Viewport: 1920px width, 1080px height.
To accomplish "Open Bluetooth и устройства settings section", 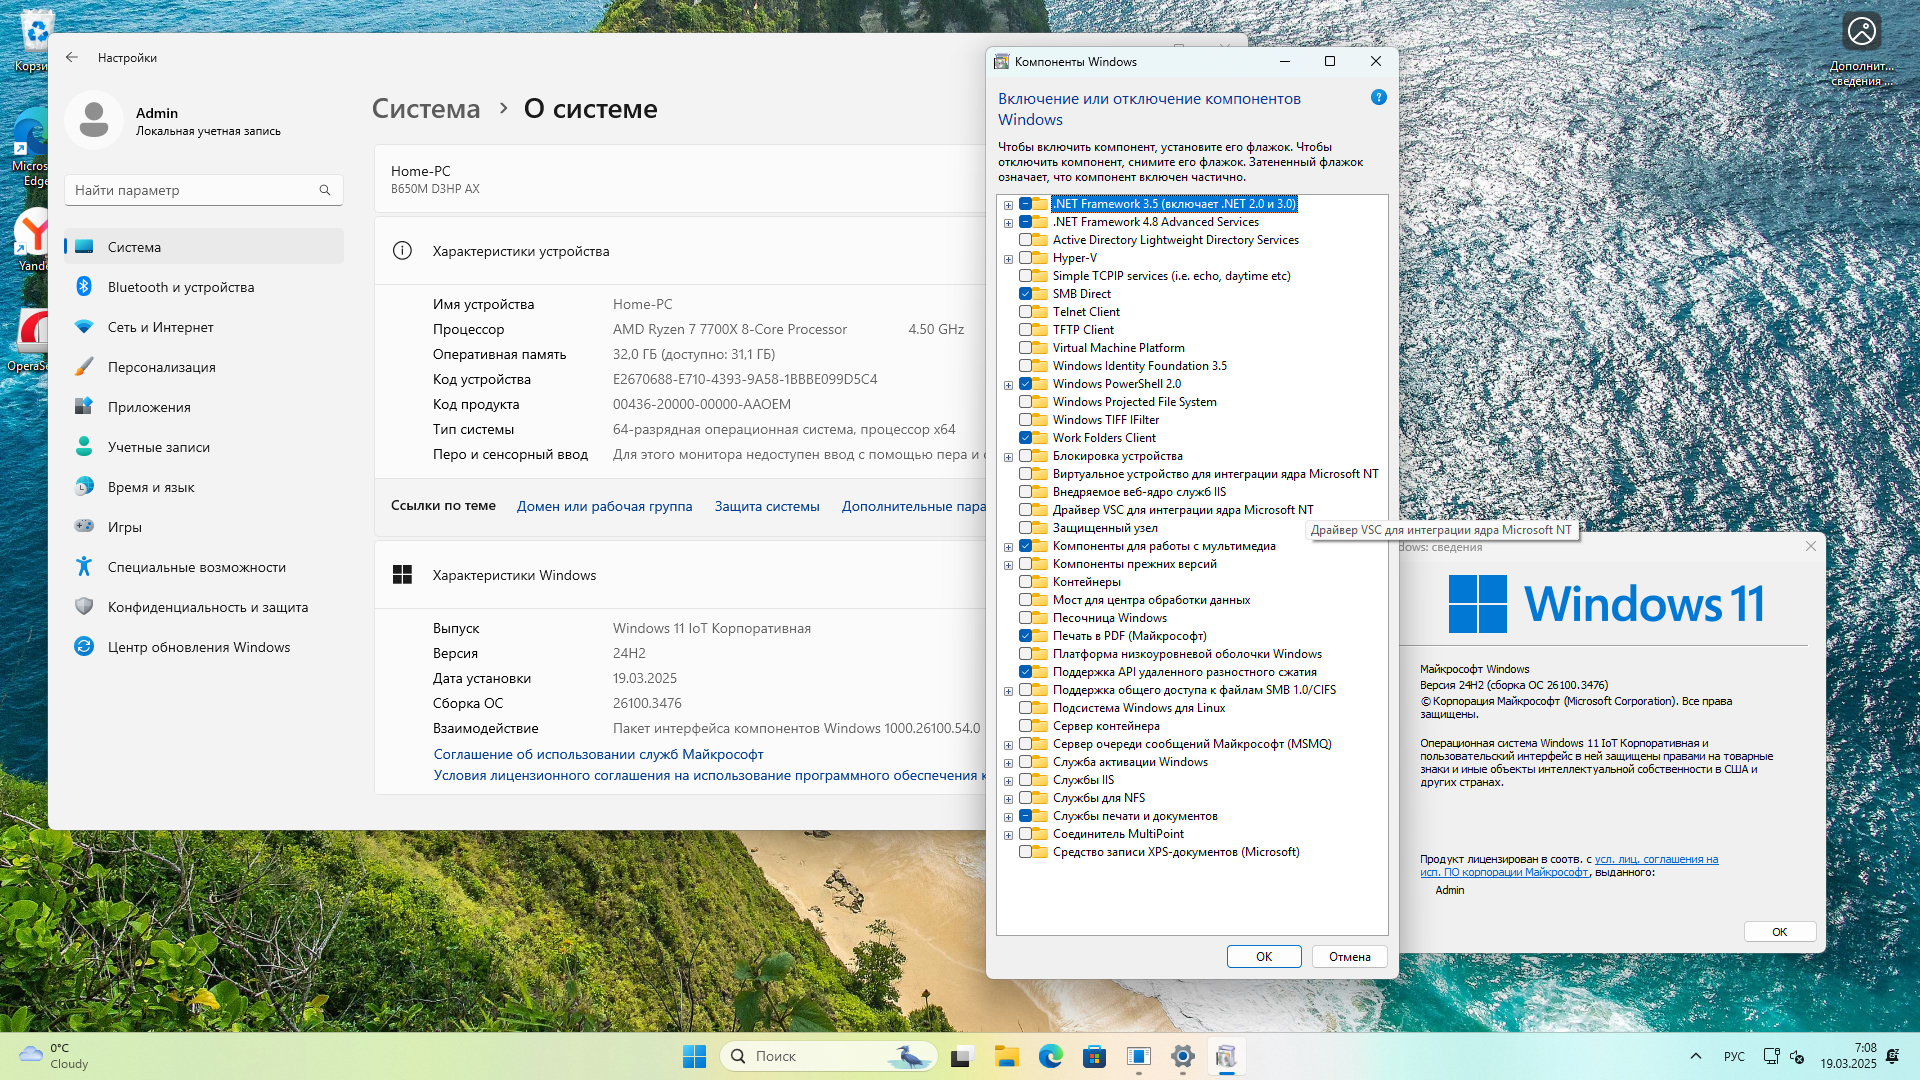I will [x=181, y=287].
